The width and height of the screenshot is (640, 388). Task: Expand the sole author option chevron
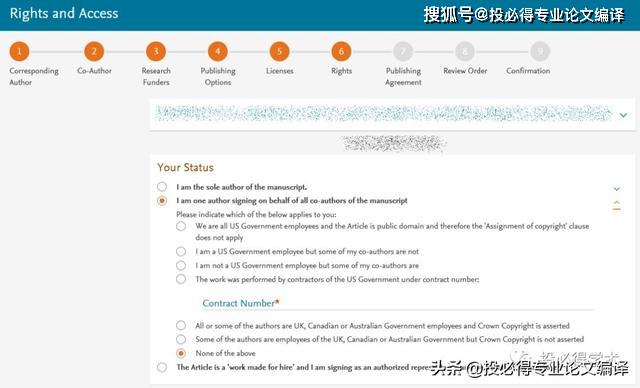pyautogui.click(x=617, y=188)
